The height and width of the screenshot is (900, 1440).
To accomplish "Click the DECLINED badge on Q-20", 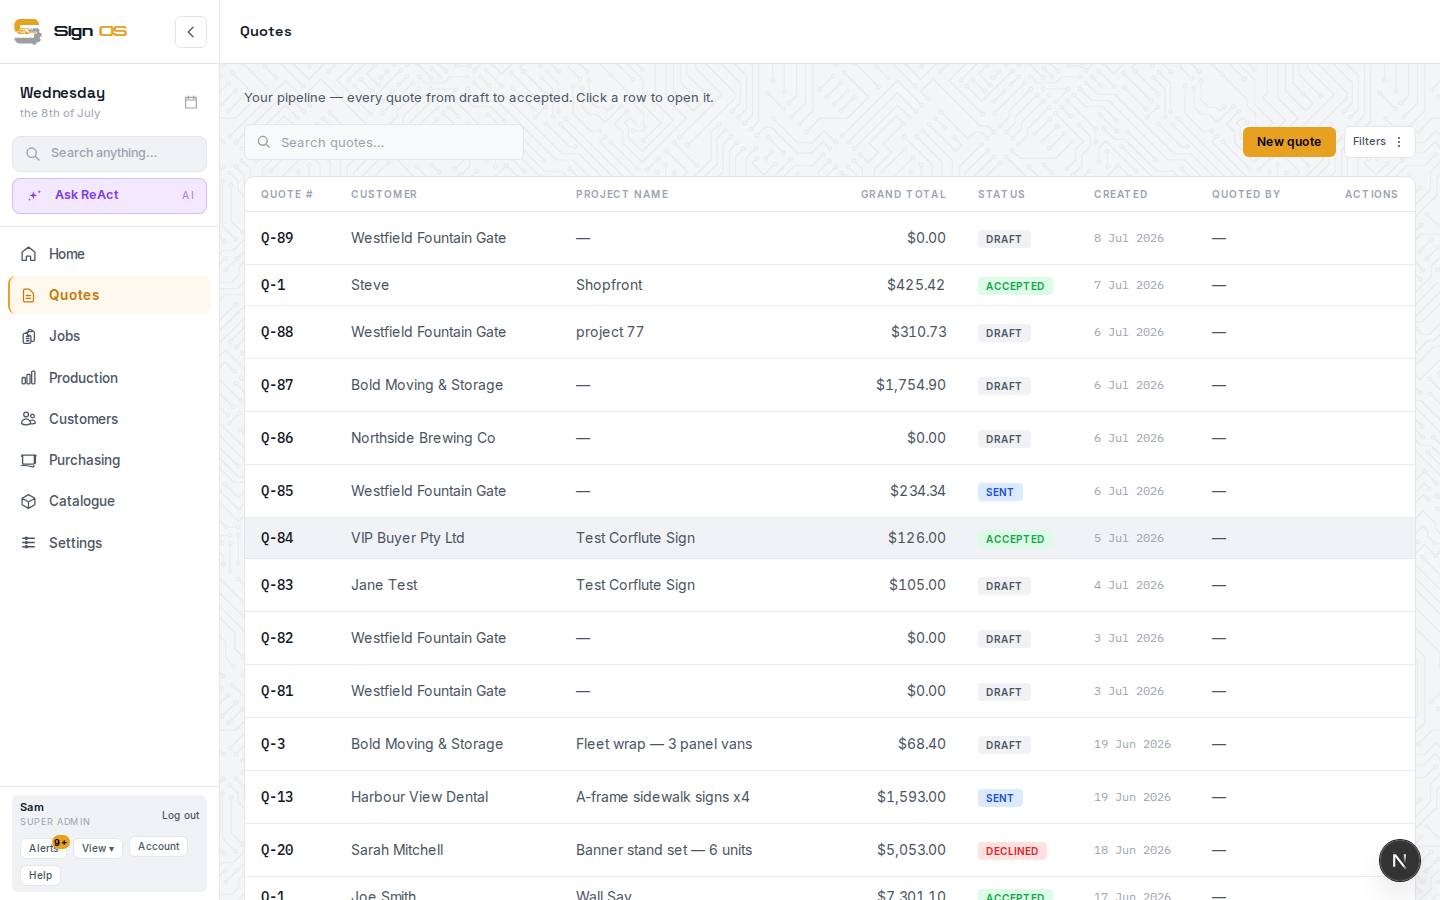I will [1012, 851].
